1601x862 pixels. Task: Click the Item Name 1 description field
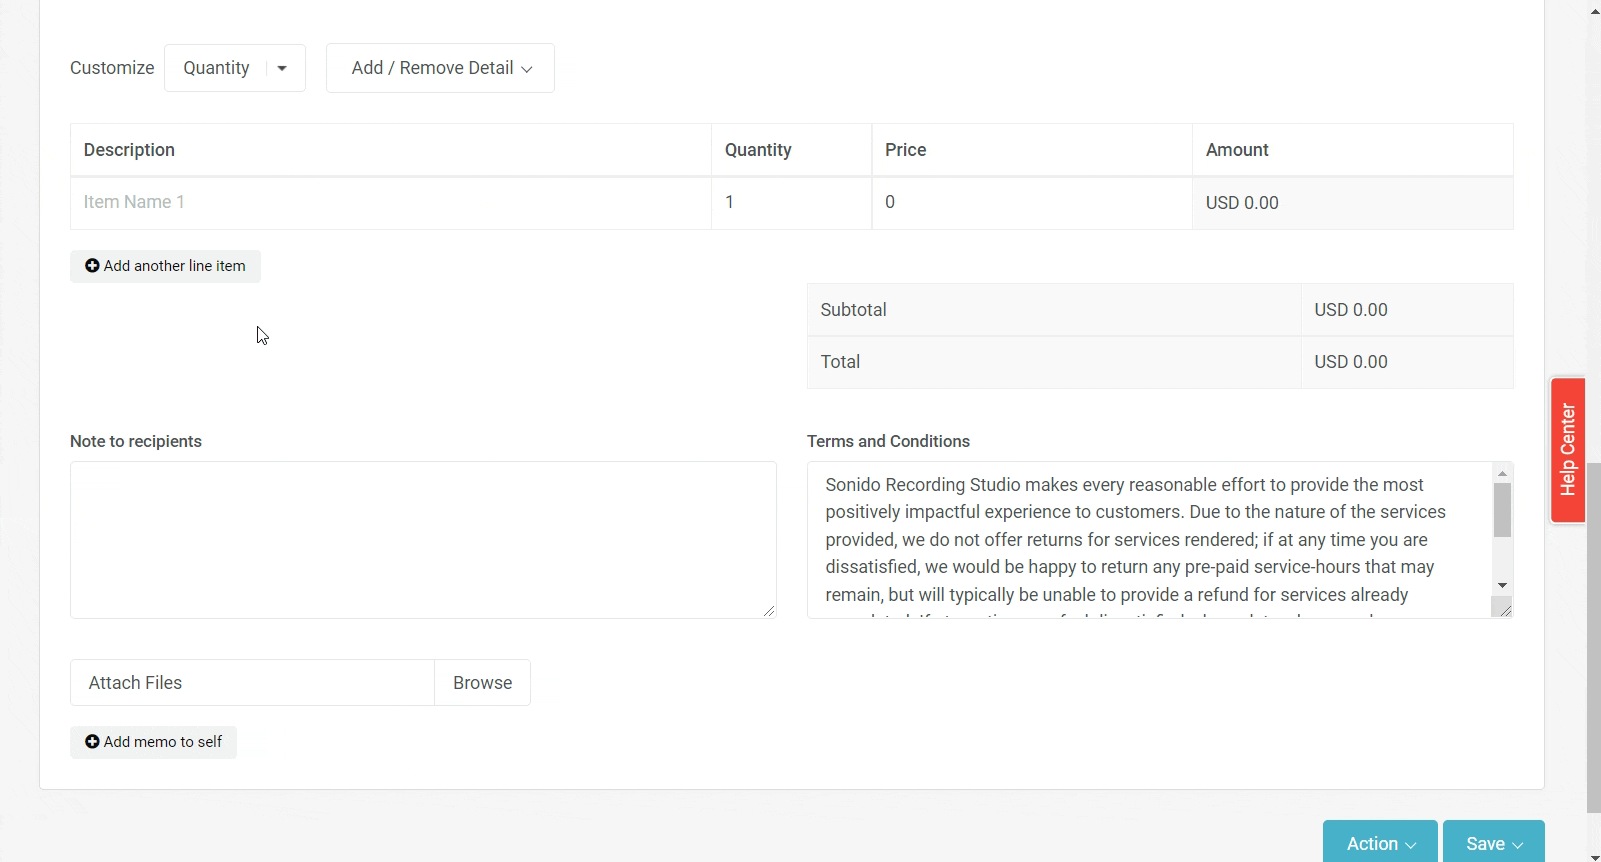tap(390, 203)
